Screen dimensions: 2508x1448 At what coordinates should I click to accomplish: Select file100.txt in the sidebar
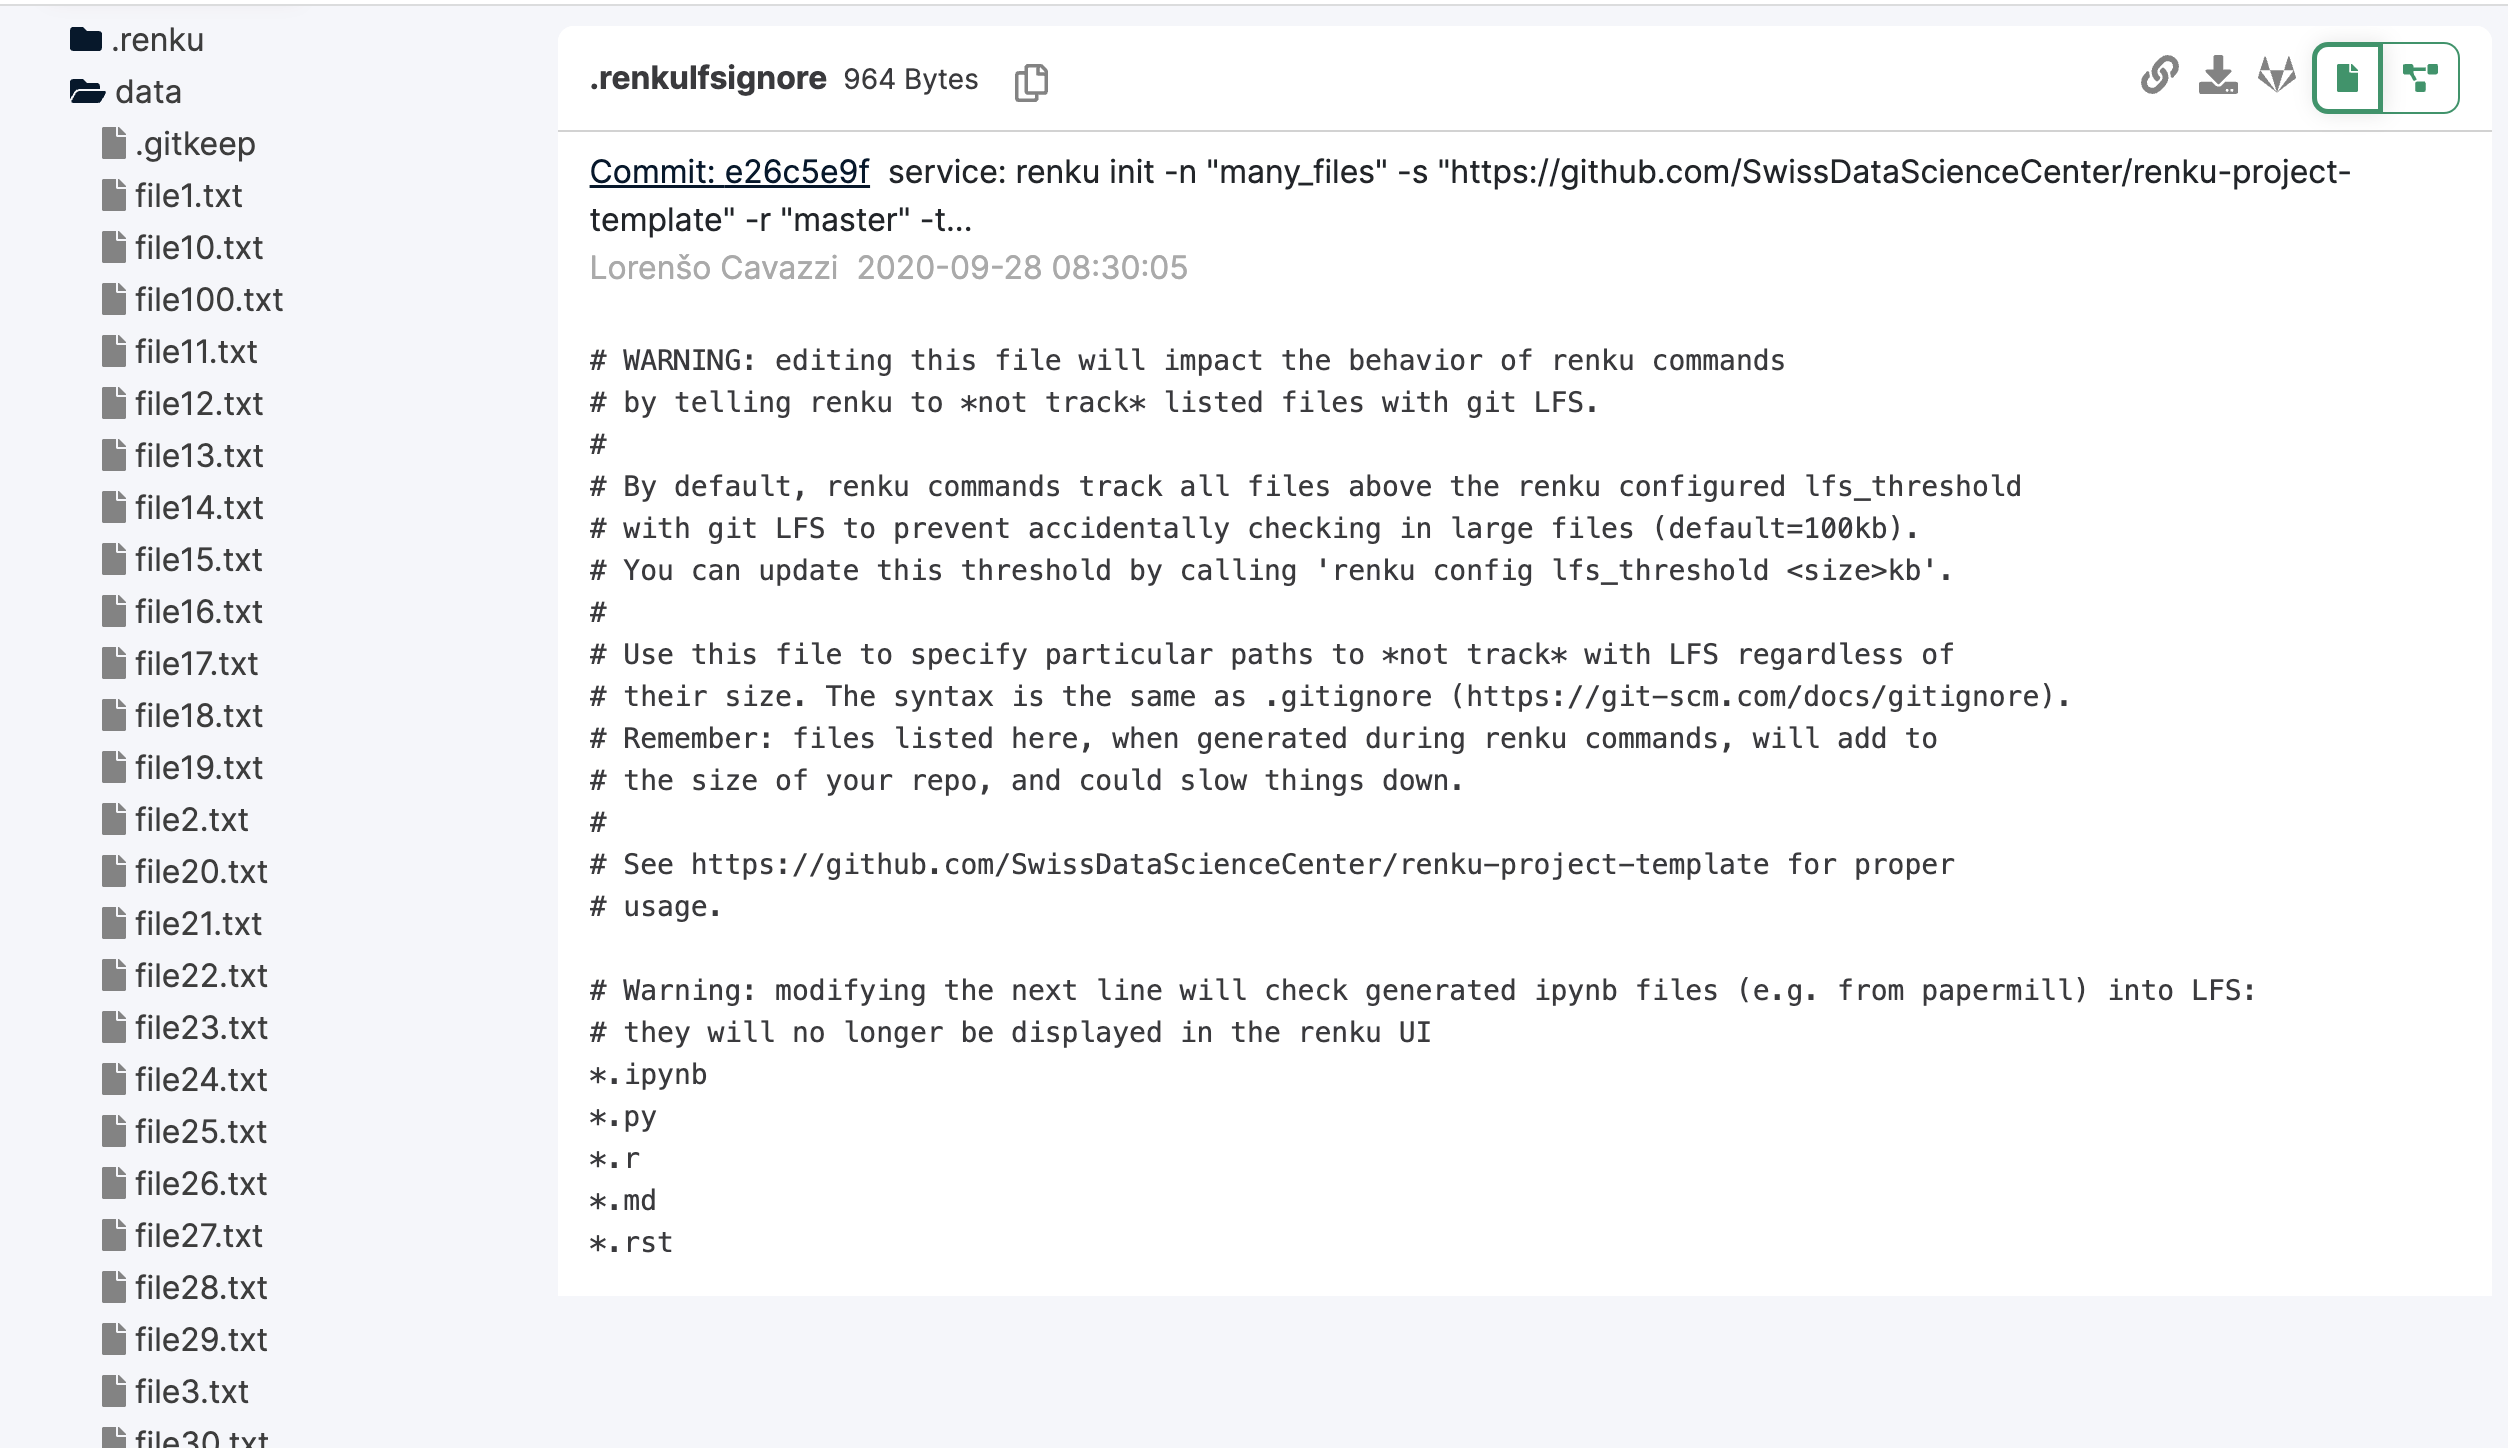tap(208, 299)
